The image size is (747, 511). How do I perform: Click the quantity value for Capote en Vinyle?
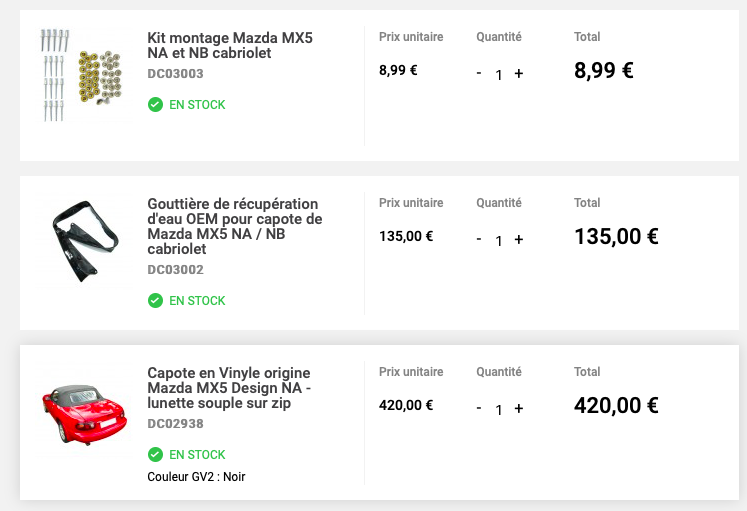pyautogui.click(x=499, y=410)
